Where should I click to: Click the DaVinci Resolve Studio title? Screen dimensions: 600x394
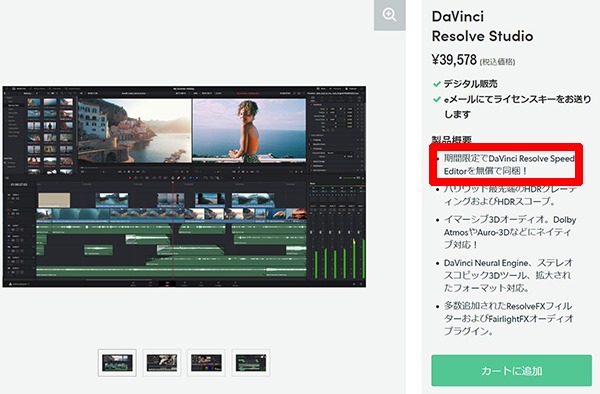point(482,26)
